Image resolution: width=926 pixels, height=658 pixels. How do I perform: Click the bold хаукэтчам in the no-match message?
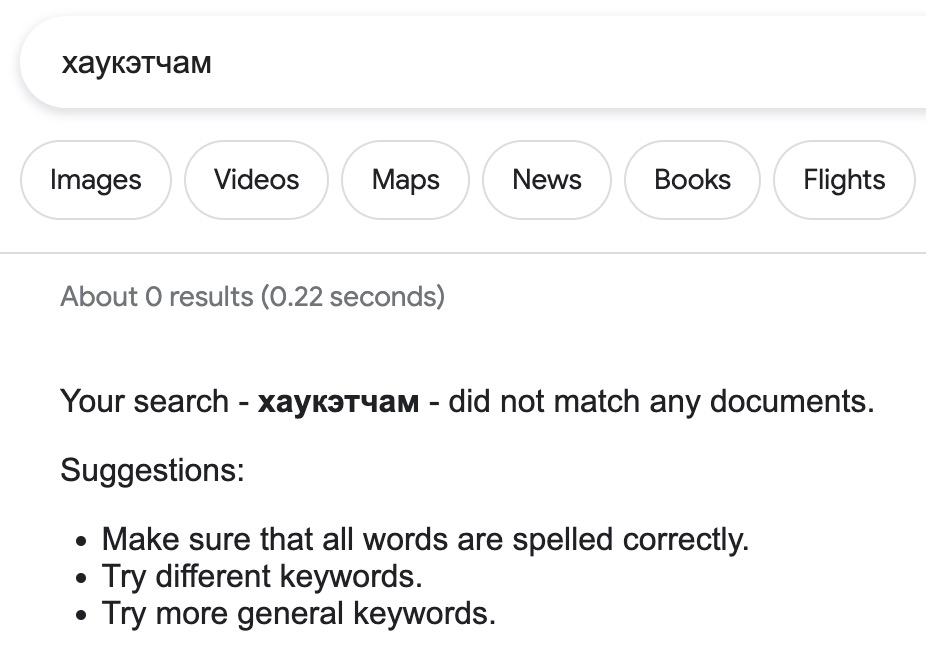click(x=338, y=402)
